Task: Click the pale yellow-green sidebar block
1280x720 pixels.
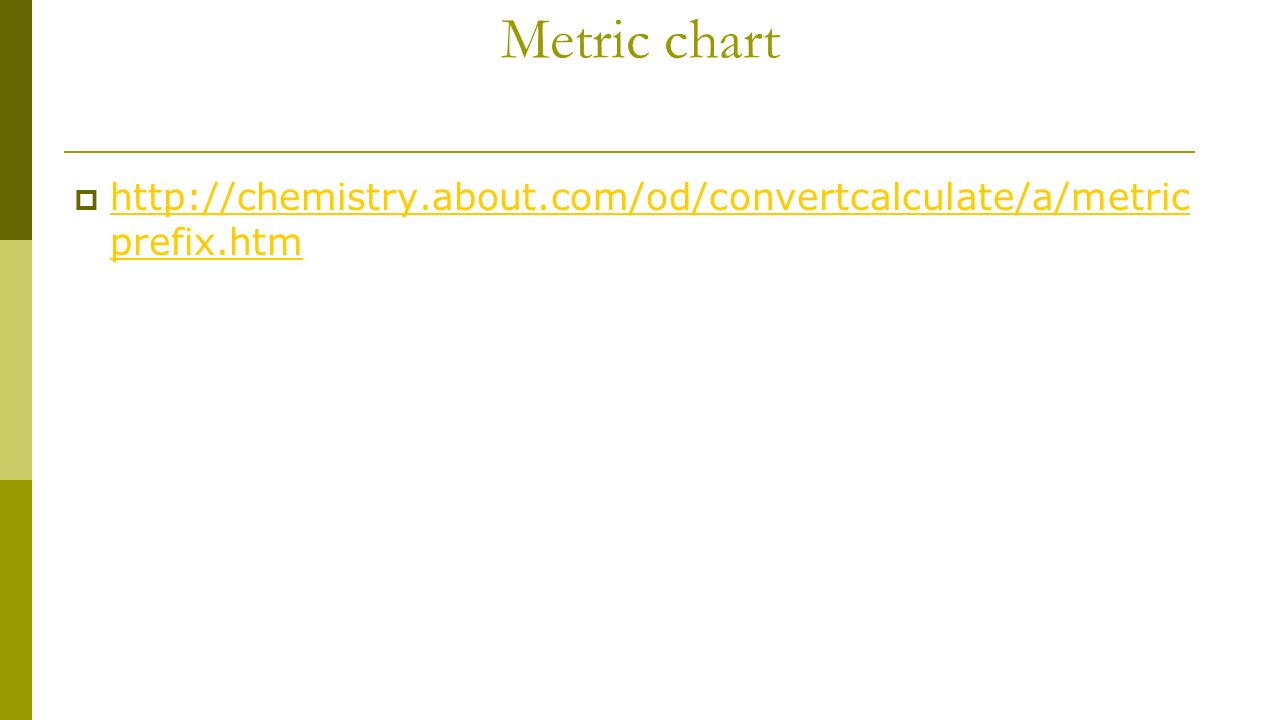Action: click(16, 360)
